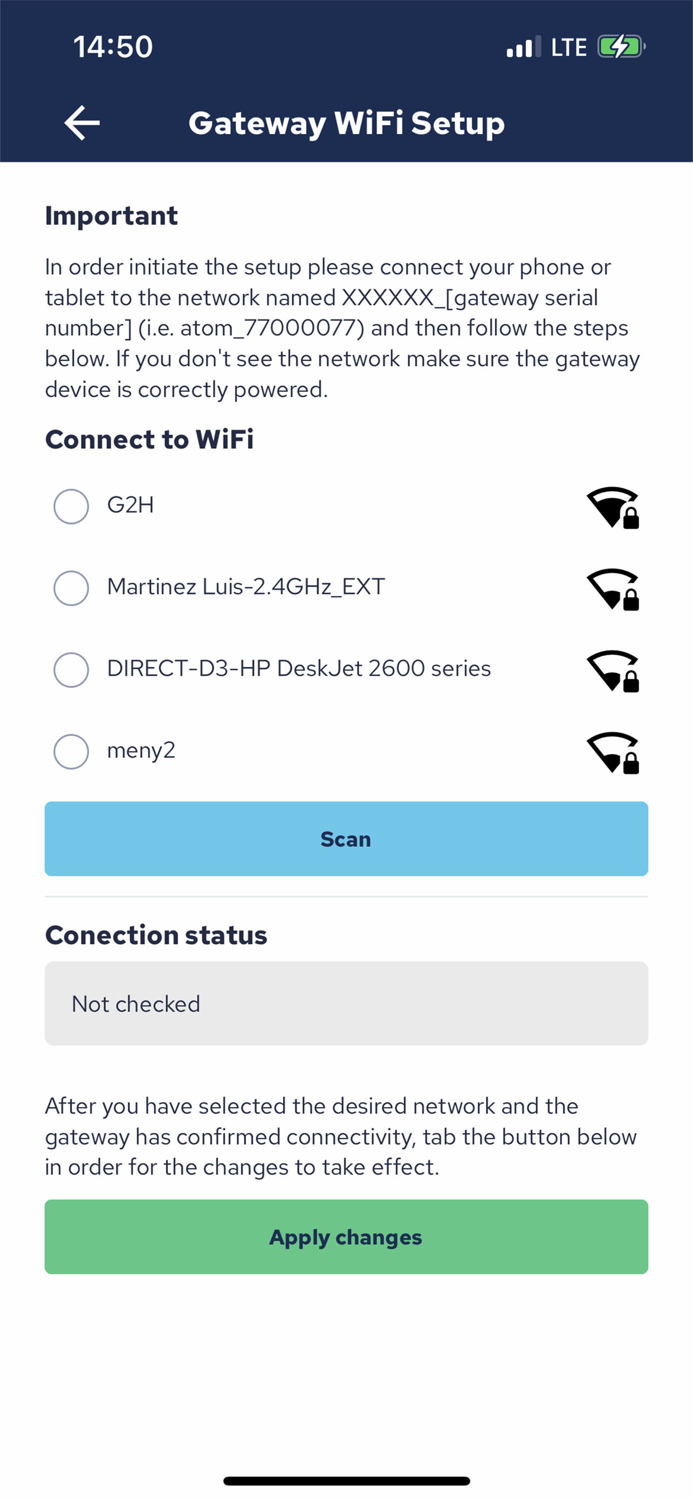Click the WiFi signal icon beside Martinez Luis network

click(613, 589)
